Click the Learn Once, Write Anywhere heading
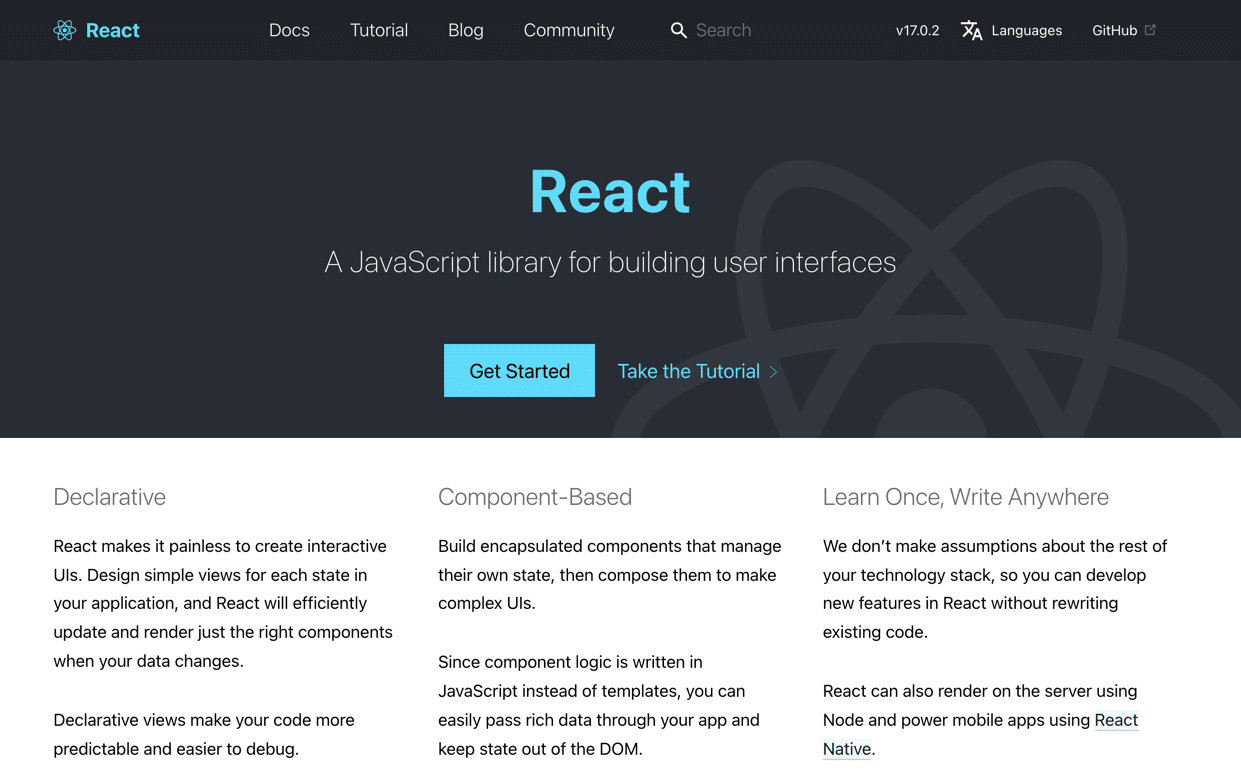The image size is (1241, 777). pyautogui.click(x=965, y=497)
